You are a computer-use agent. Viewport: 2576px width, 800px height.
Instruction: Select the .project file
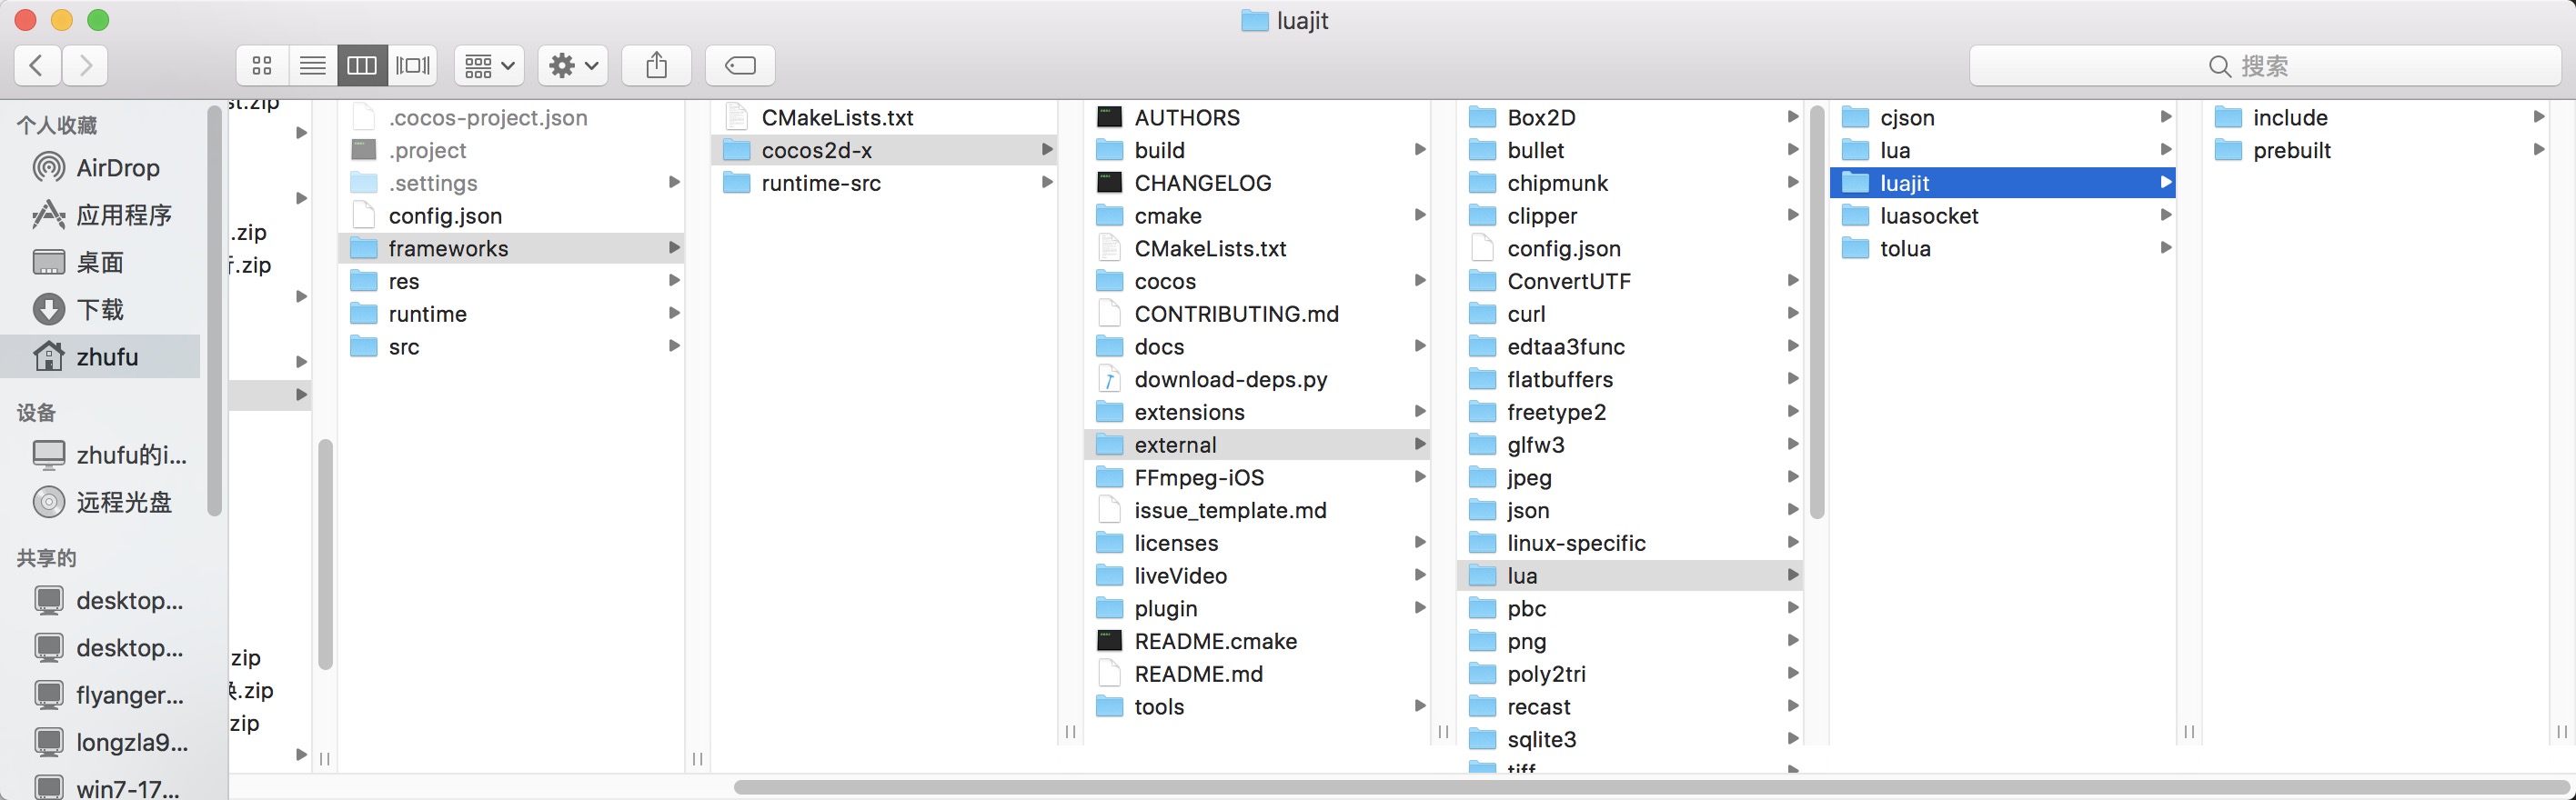512,150
